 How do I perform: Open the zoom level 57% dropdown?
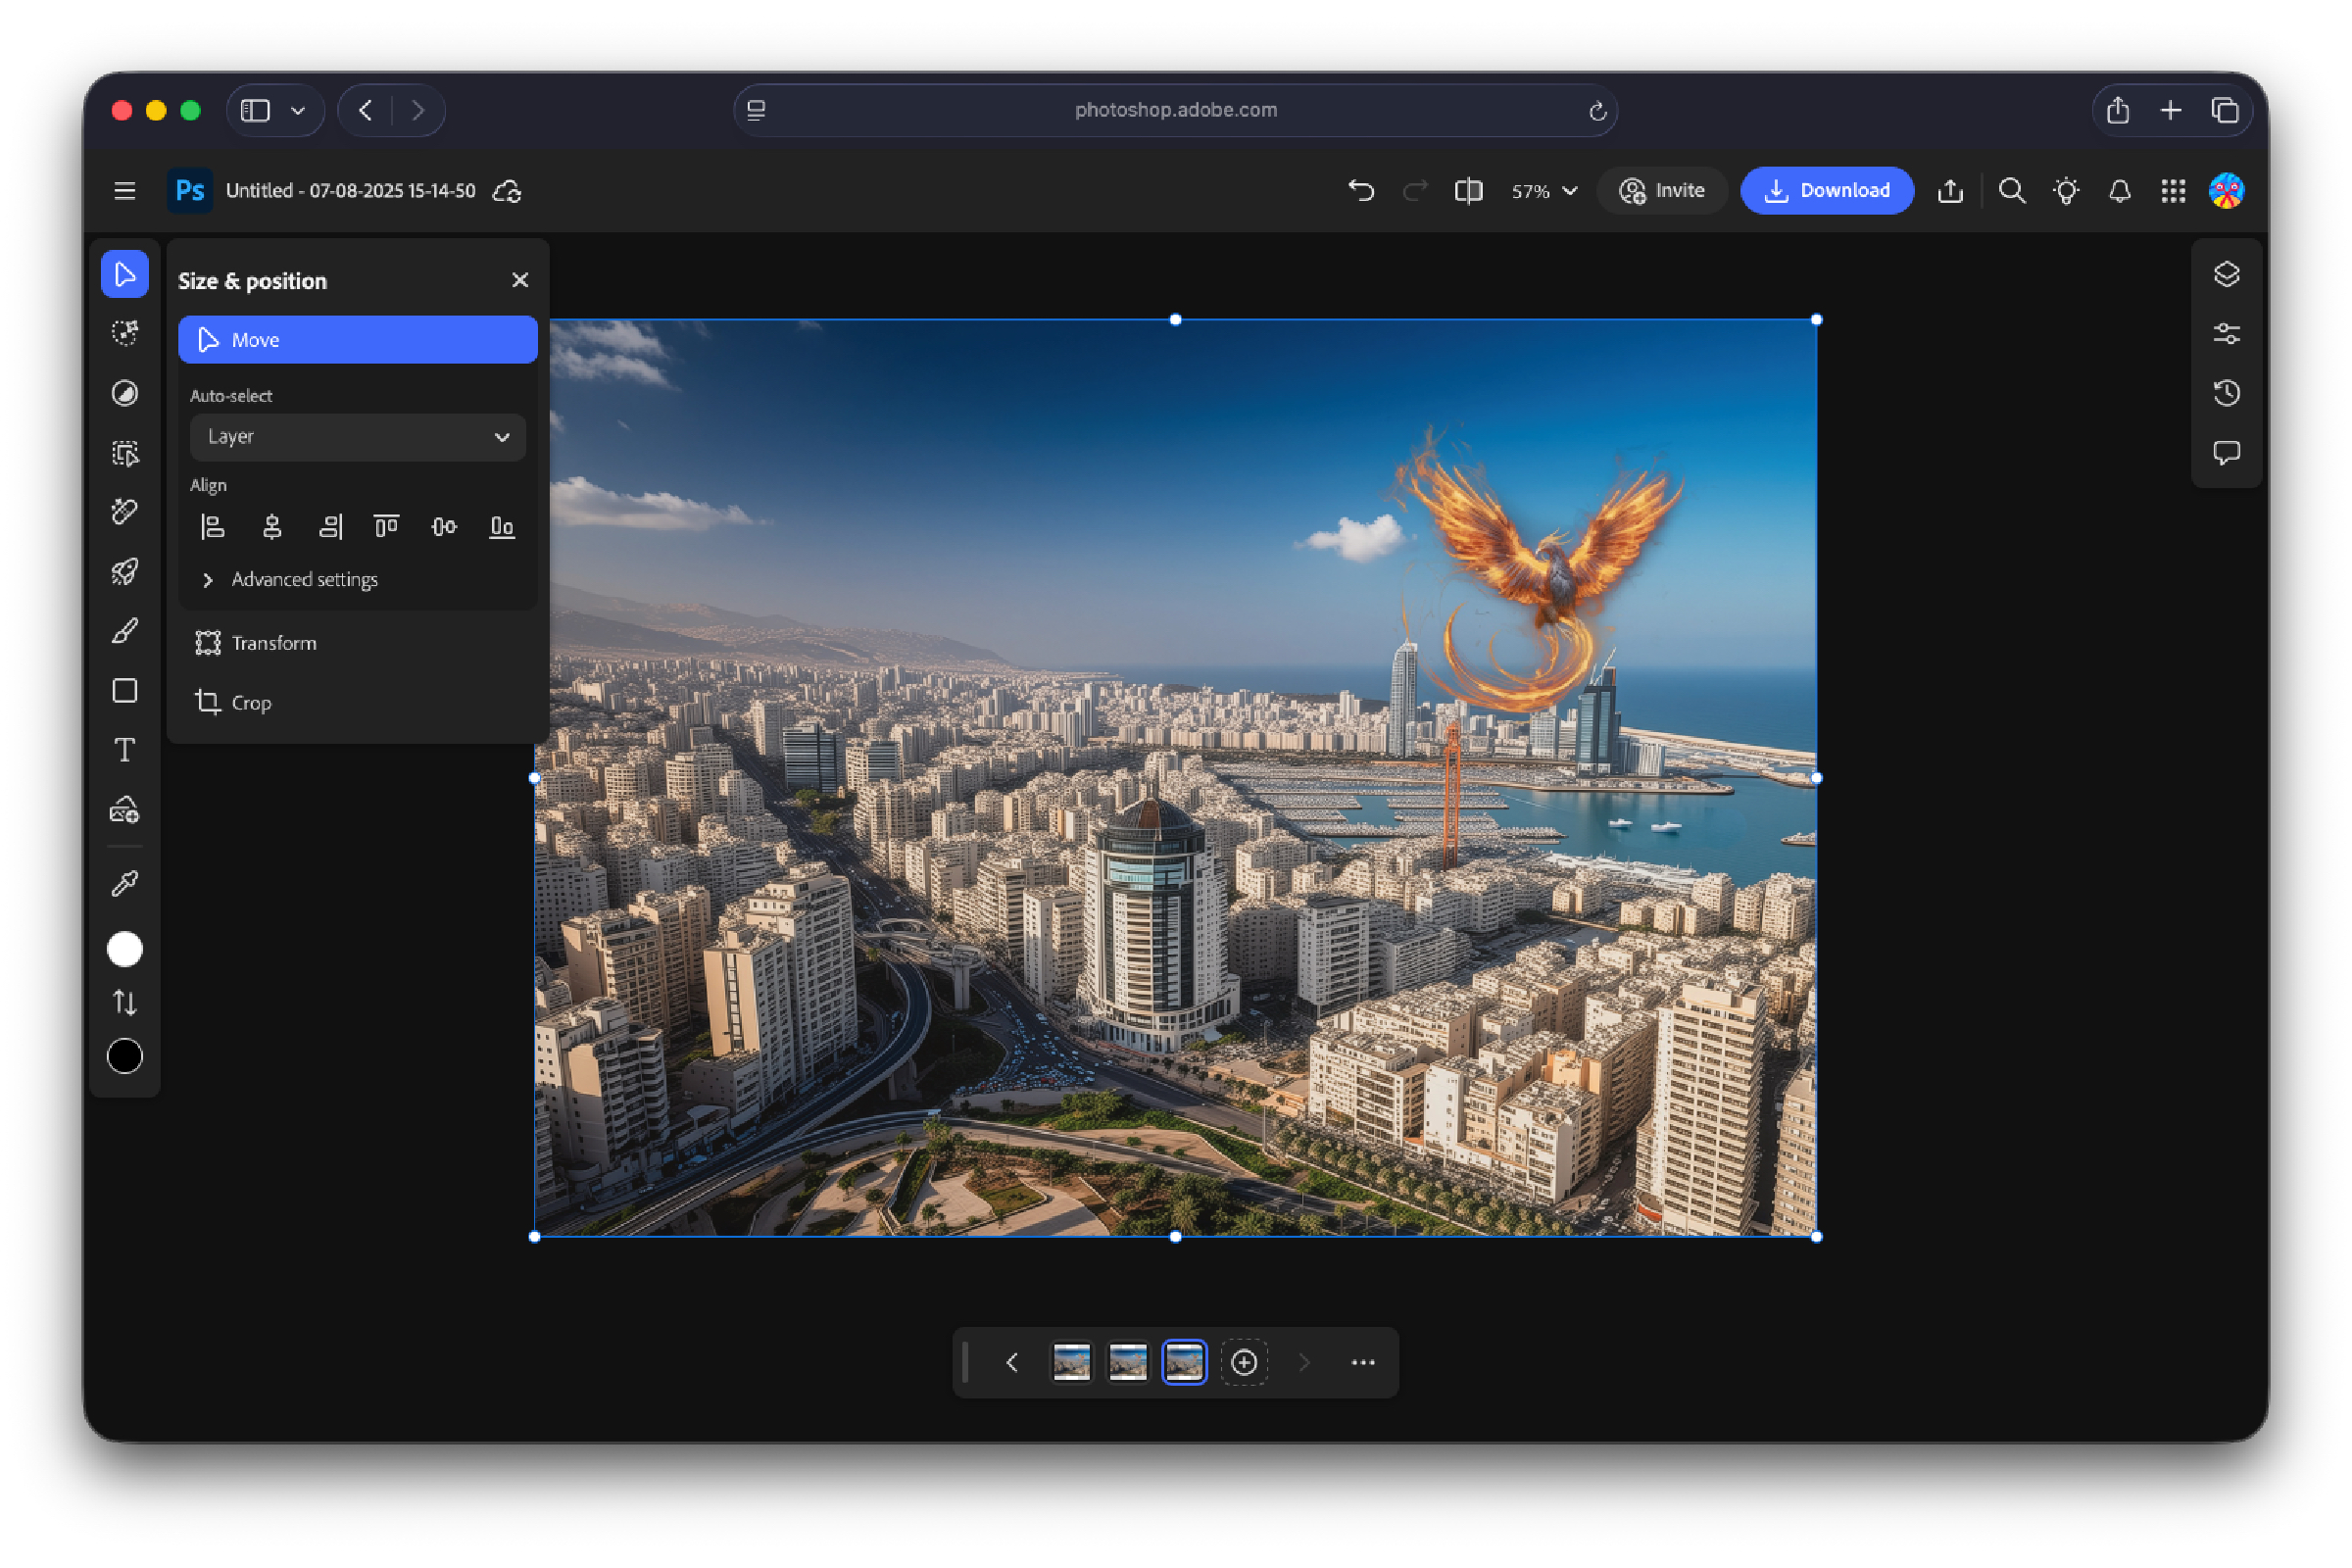1542,190
